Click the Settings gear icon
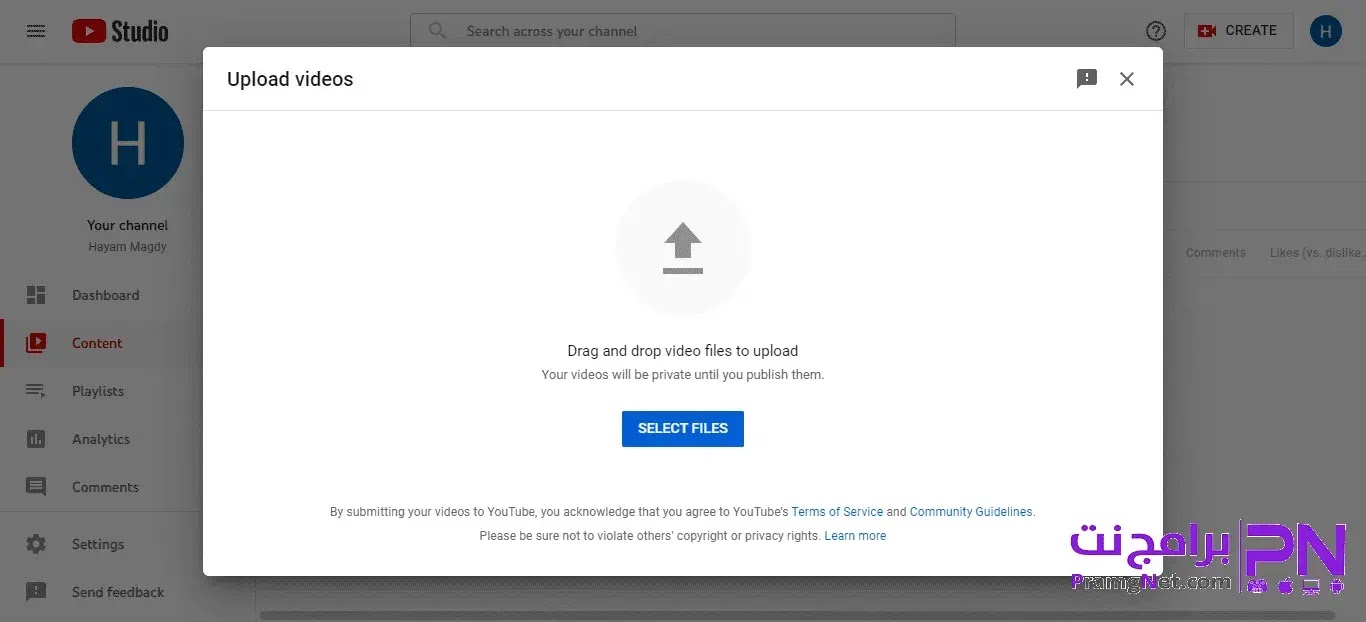 pos(36,544)
